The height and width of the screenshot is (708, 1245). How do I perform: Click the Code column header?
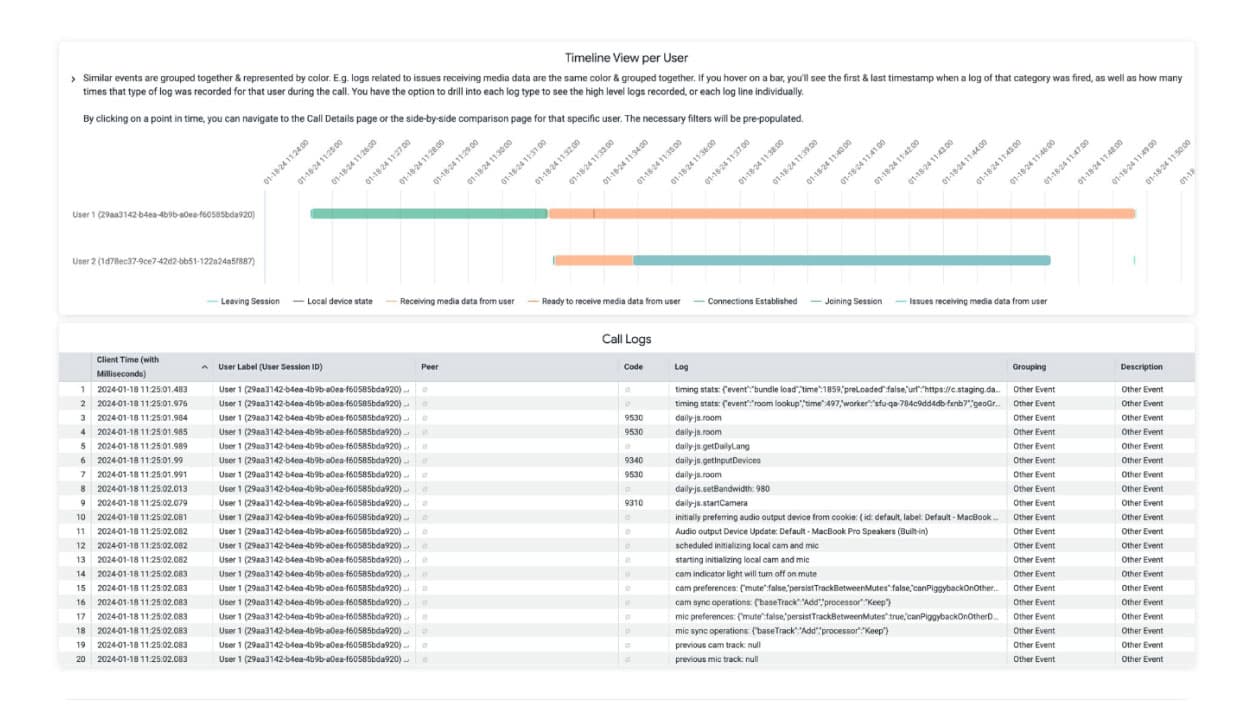click(633, 367)
